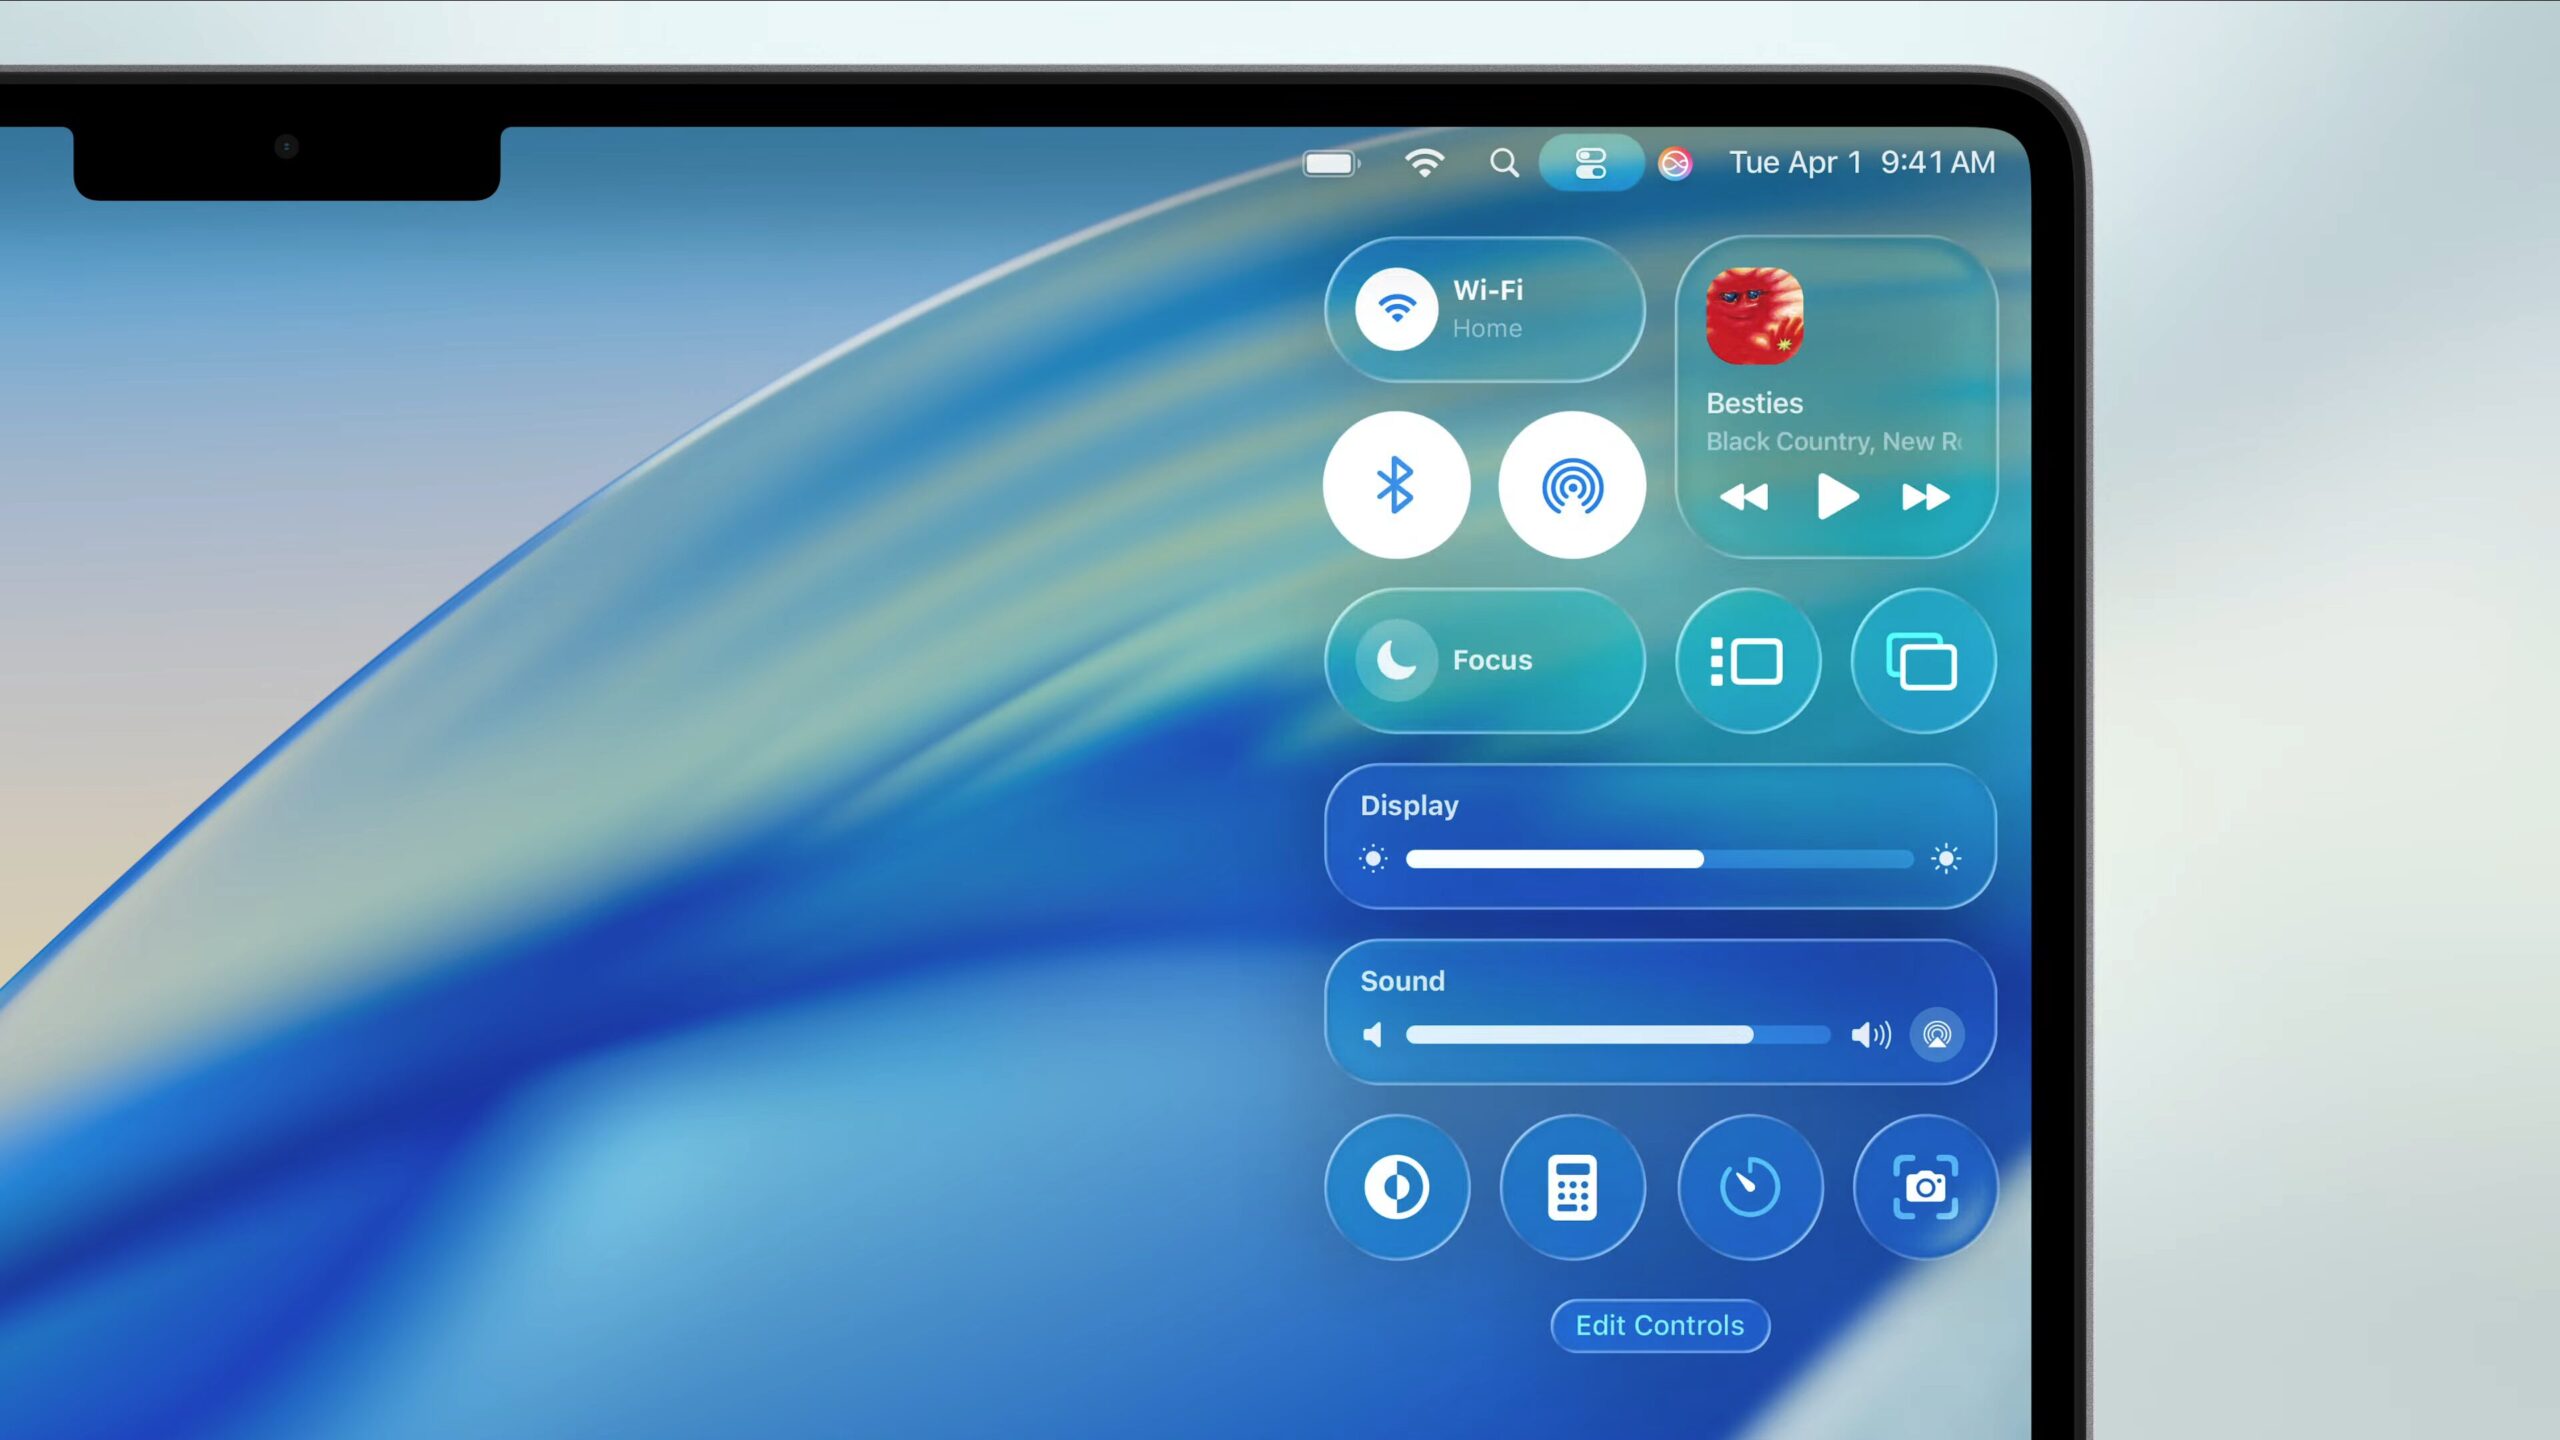The width and height of the screenshot is (2560, 1440).
Task: Open the Calculator control
Action: point(1572,1187)
